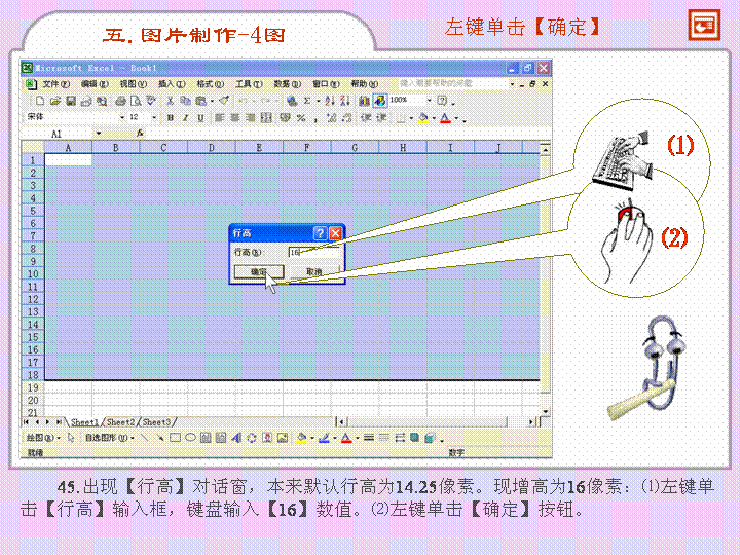The image size is (740, 555).
Task: Open the Name Box A1 dropdown
Action: click(x=98, y=132)
